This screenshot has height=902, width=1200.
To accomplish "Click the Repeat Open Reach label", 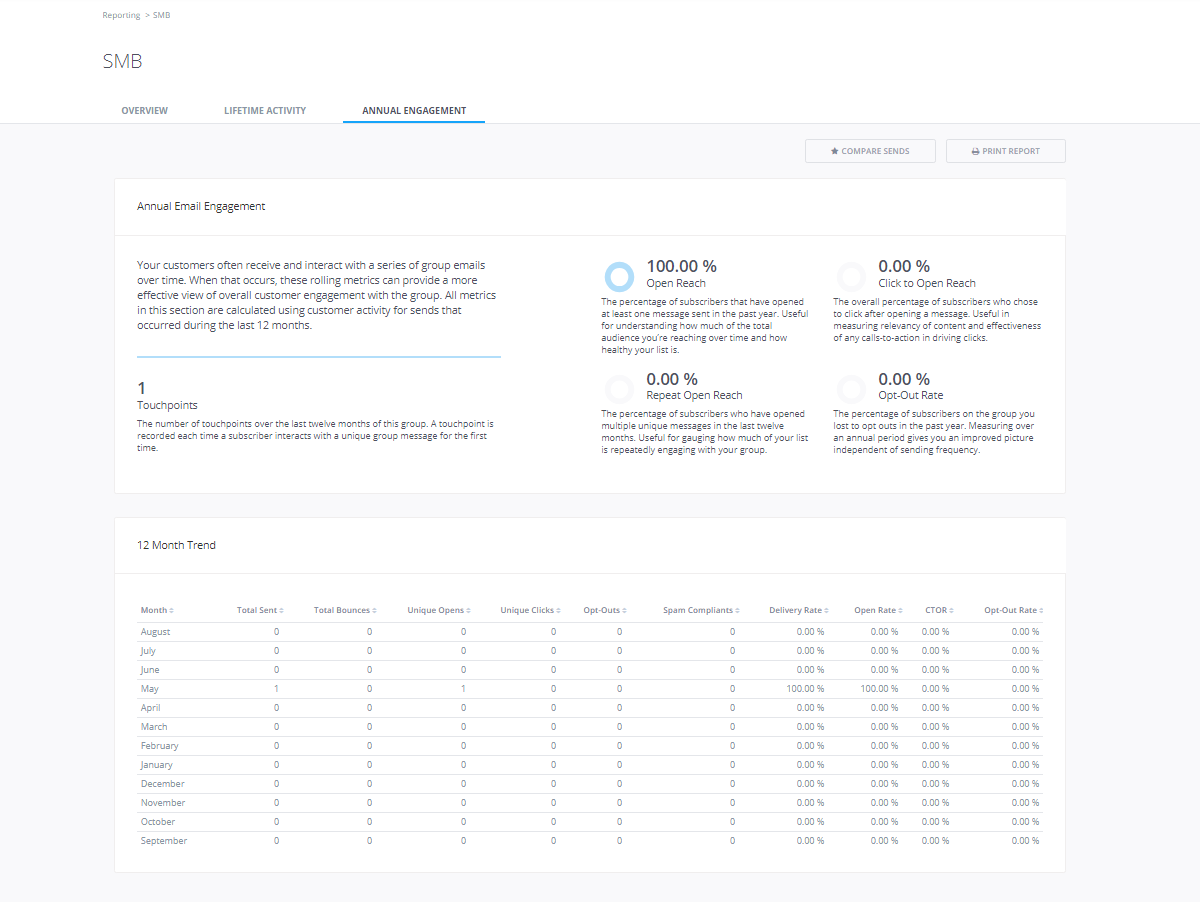I will point(695,395).
